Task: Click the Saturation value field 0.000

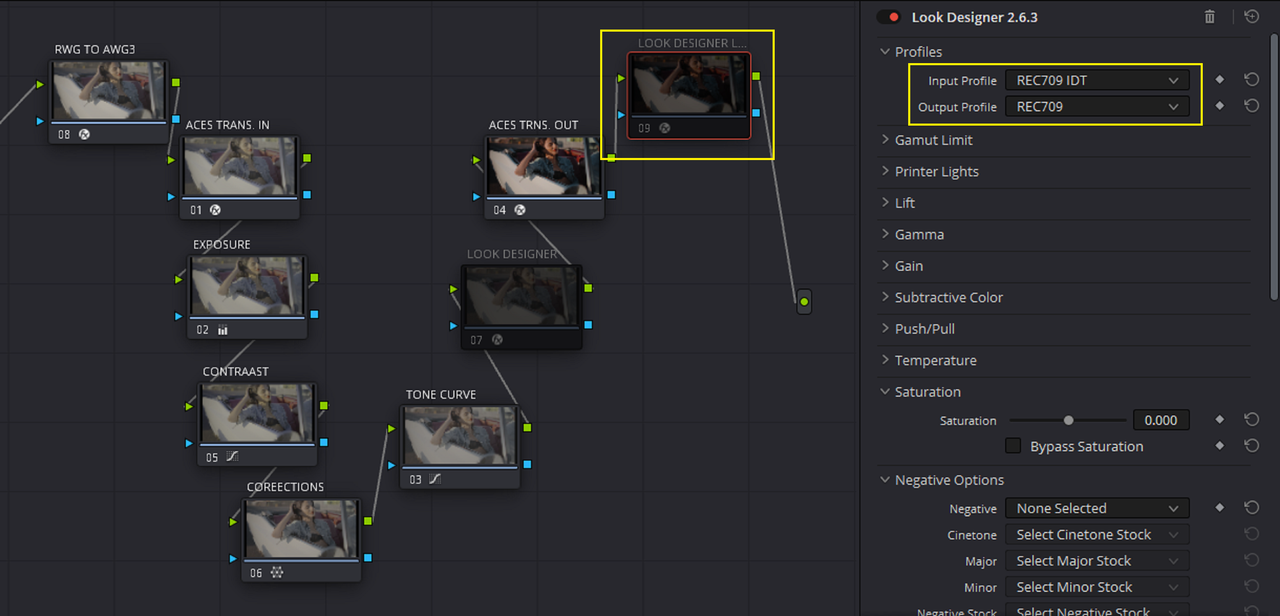Action: 1161,421
